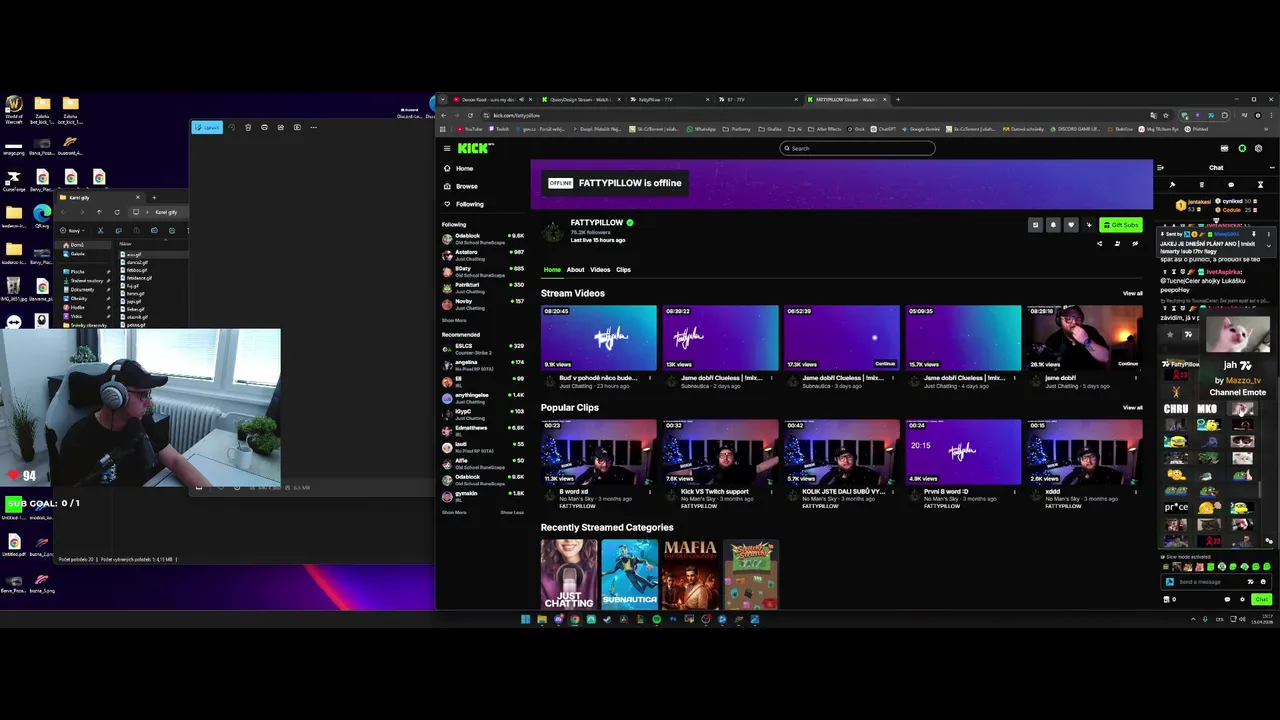Open the WhatsApp bookmark in bookmarks bar
1280x720 pixels.
[701, 129]
